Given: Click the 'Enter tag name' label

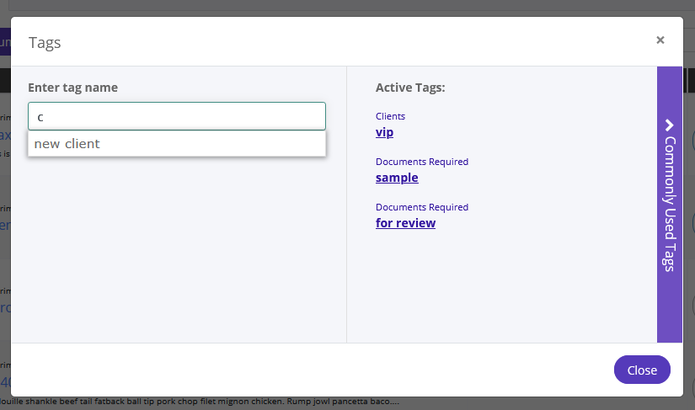Looking at the screenshot, I should pyautogui.click(x=73, y=88).
